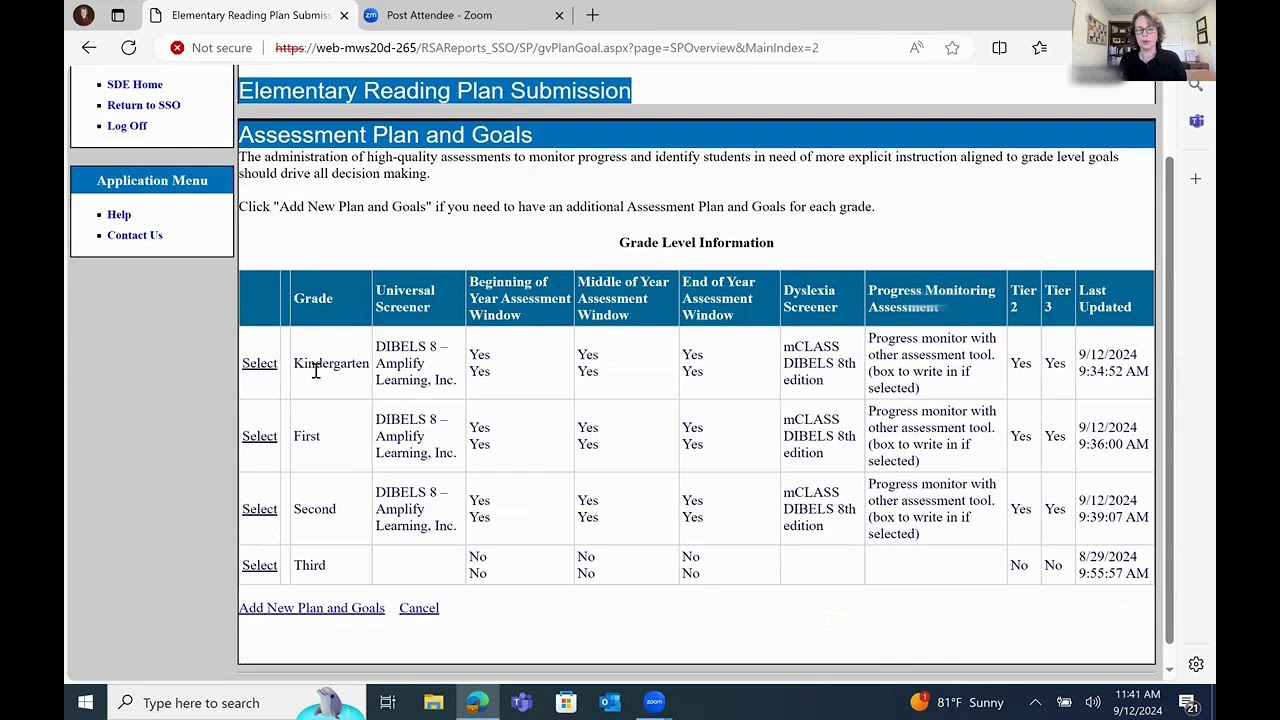Image resolution: width=1280 pixels, height=720 pixels.
Task: Click the Assessment Plan and Goals heading
Action: (385, 134)
